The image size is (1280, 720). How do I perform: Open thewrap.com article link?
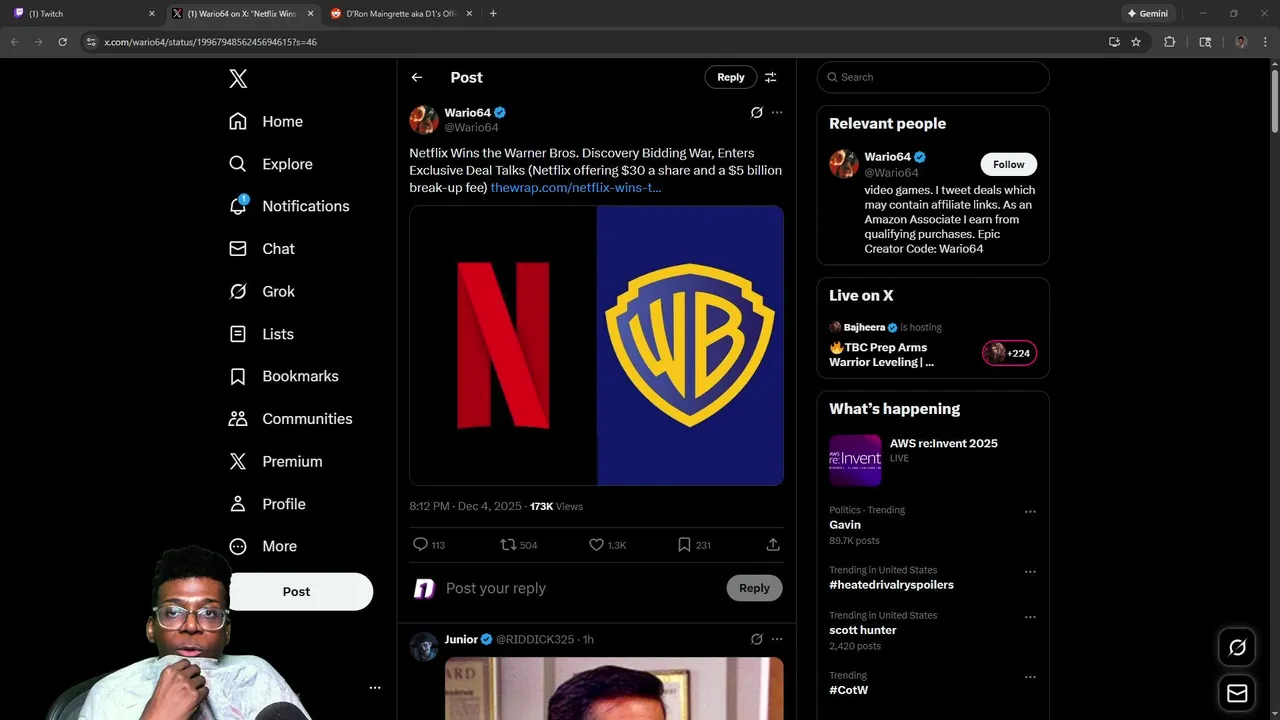(x=576, y=187)
